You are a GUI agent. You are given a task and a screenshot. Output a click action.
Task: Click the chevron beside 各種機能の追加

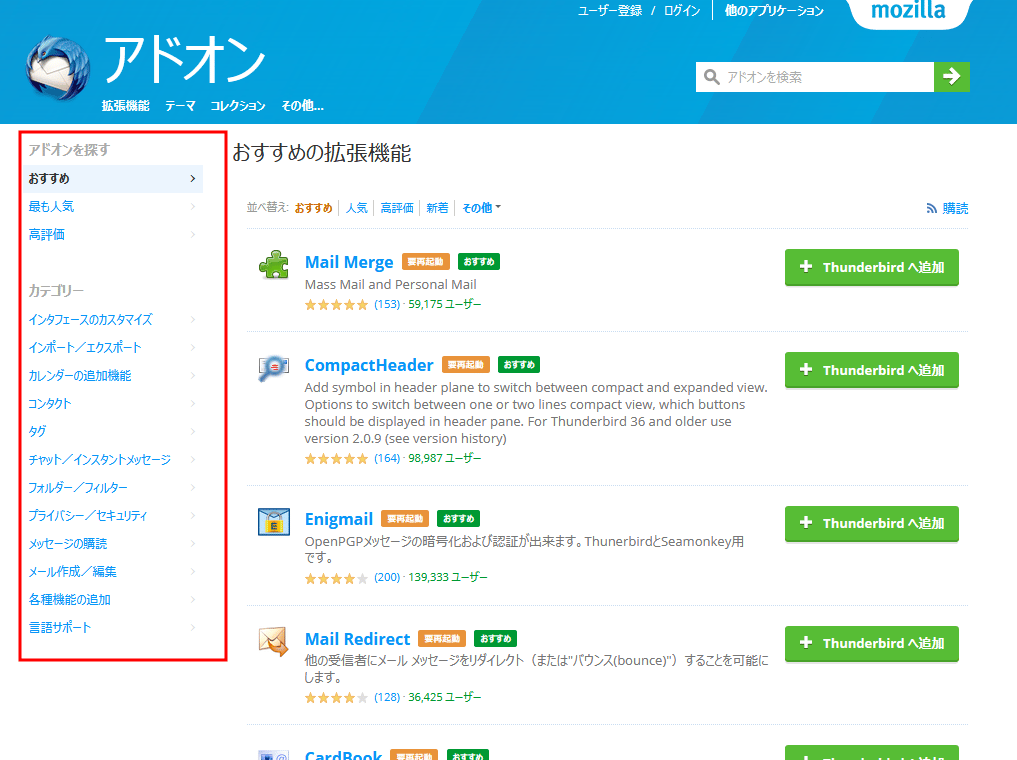[x=193, y=599]
